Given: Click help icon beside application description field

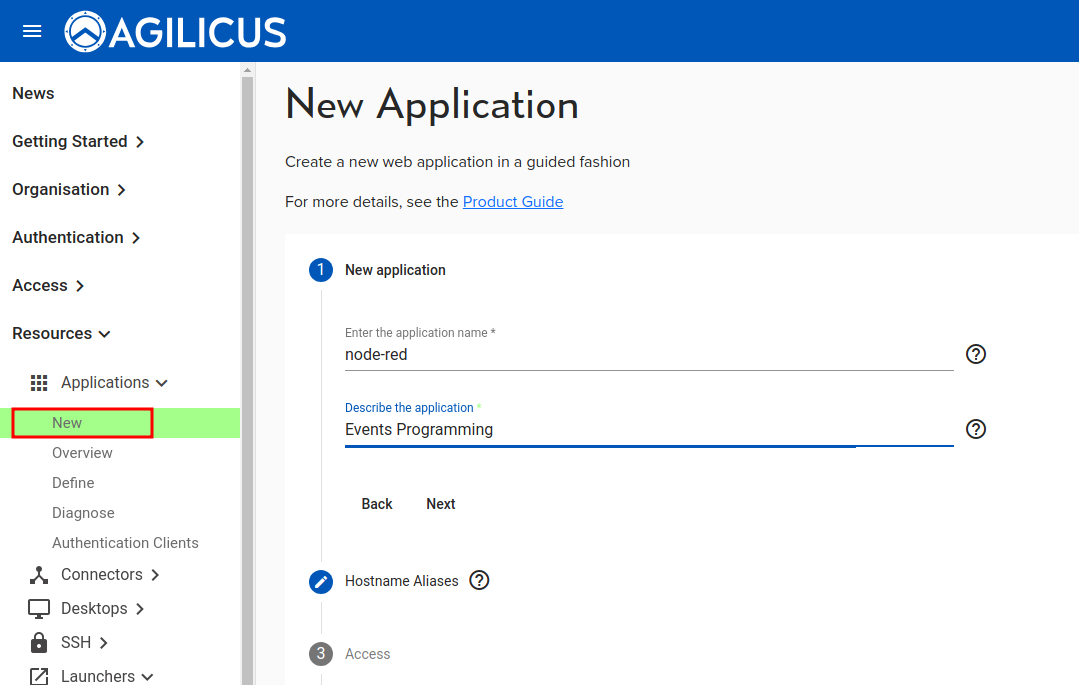Looking at the screenshot, I should click(x=976, y=429).
